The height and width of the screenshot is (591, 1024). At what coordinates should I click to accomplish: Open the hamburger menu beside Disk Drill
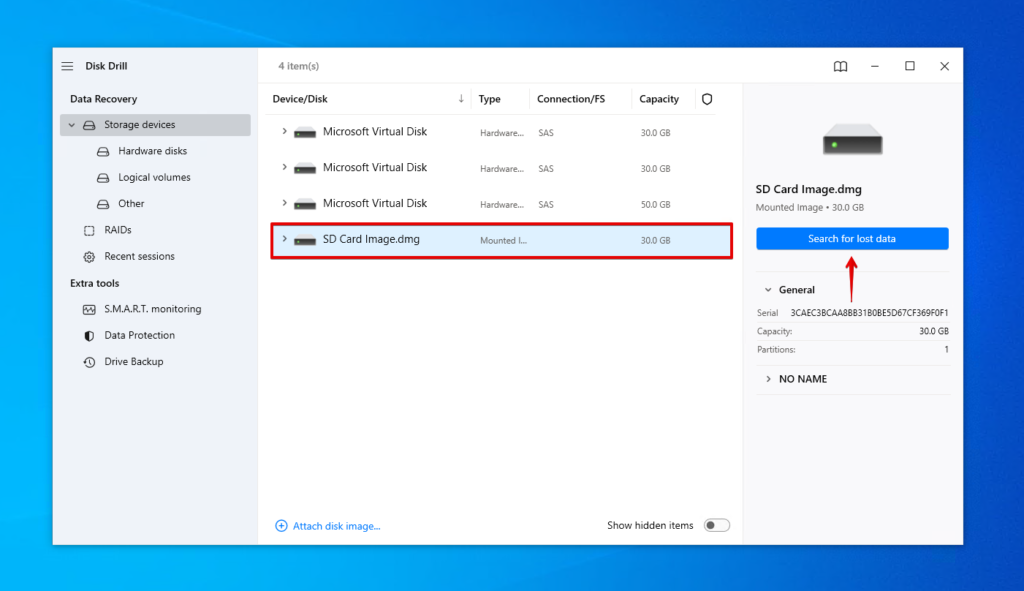point(67,65)
